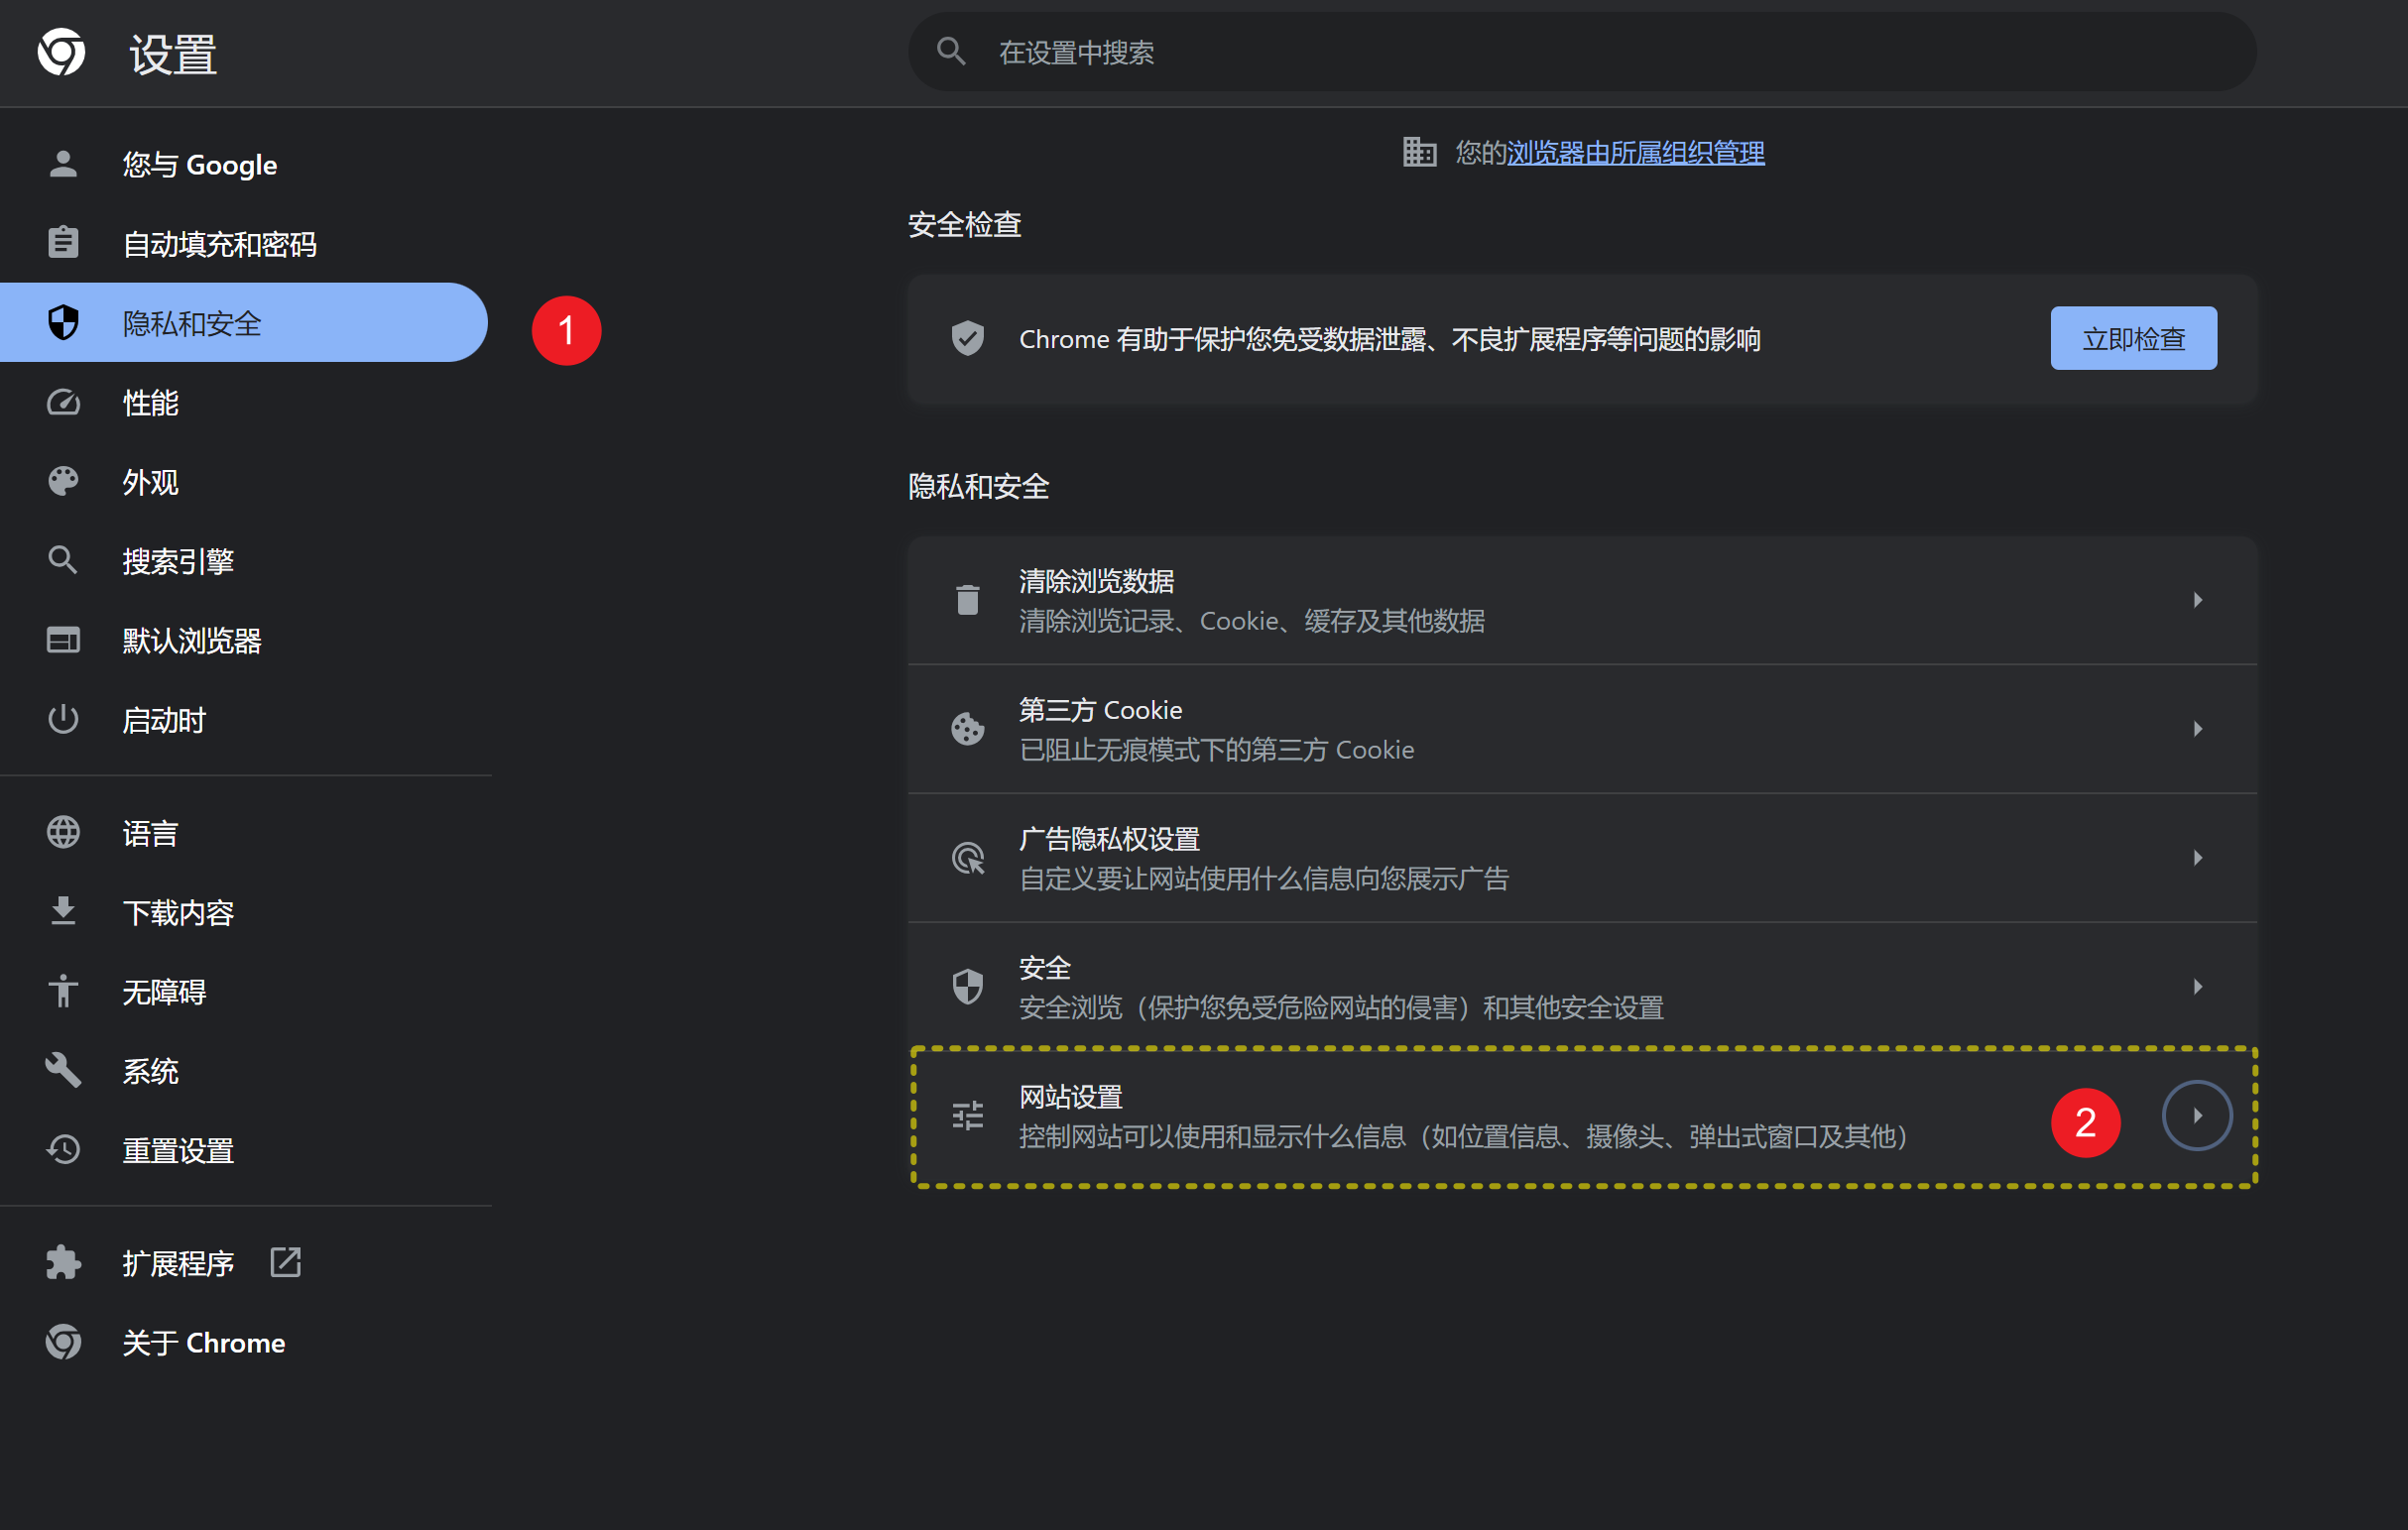The image size is (2408, 1530).
Task: Click the shield icon in 安全 row
Action: (967, 987)
